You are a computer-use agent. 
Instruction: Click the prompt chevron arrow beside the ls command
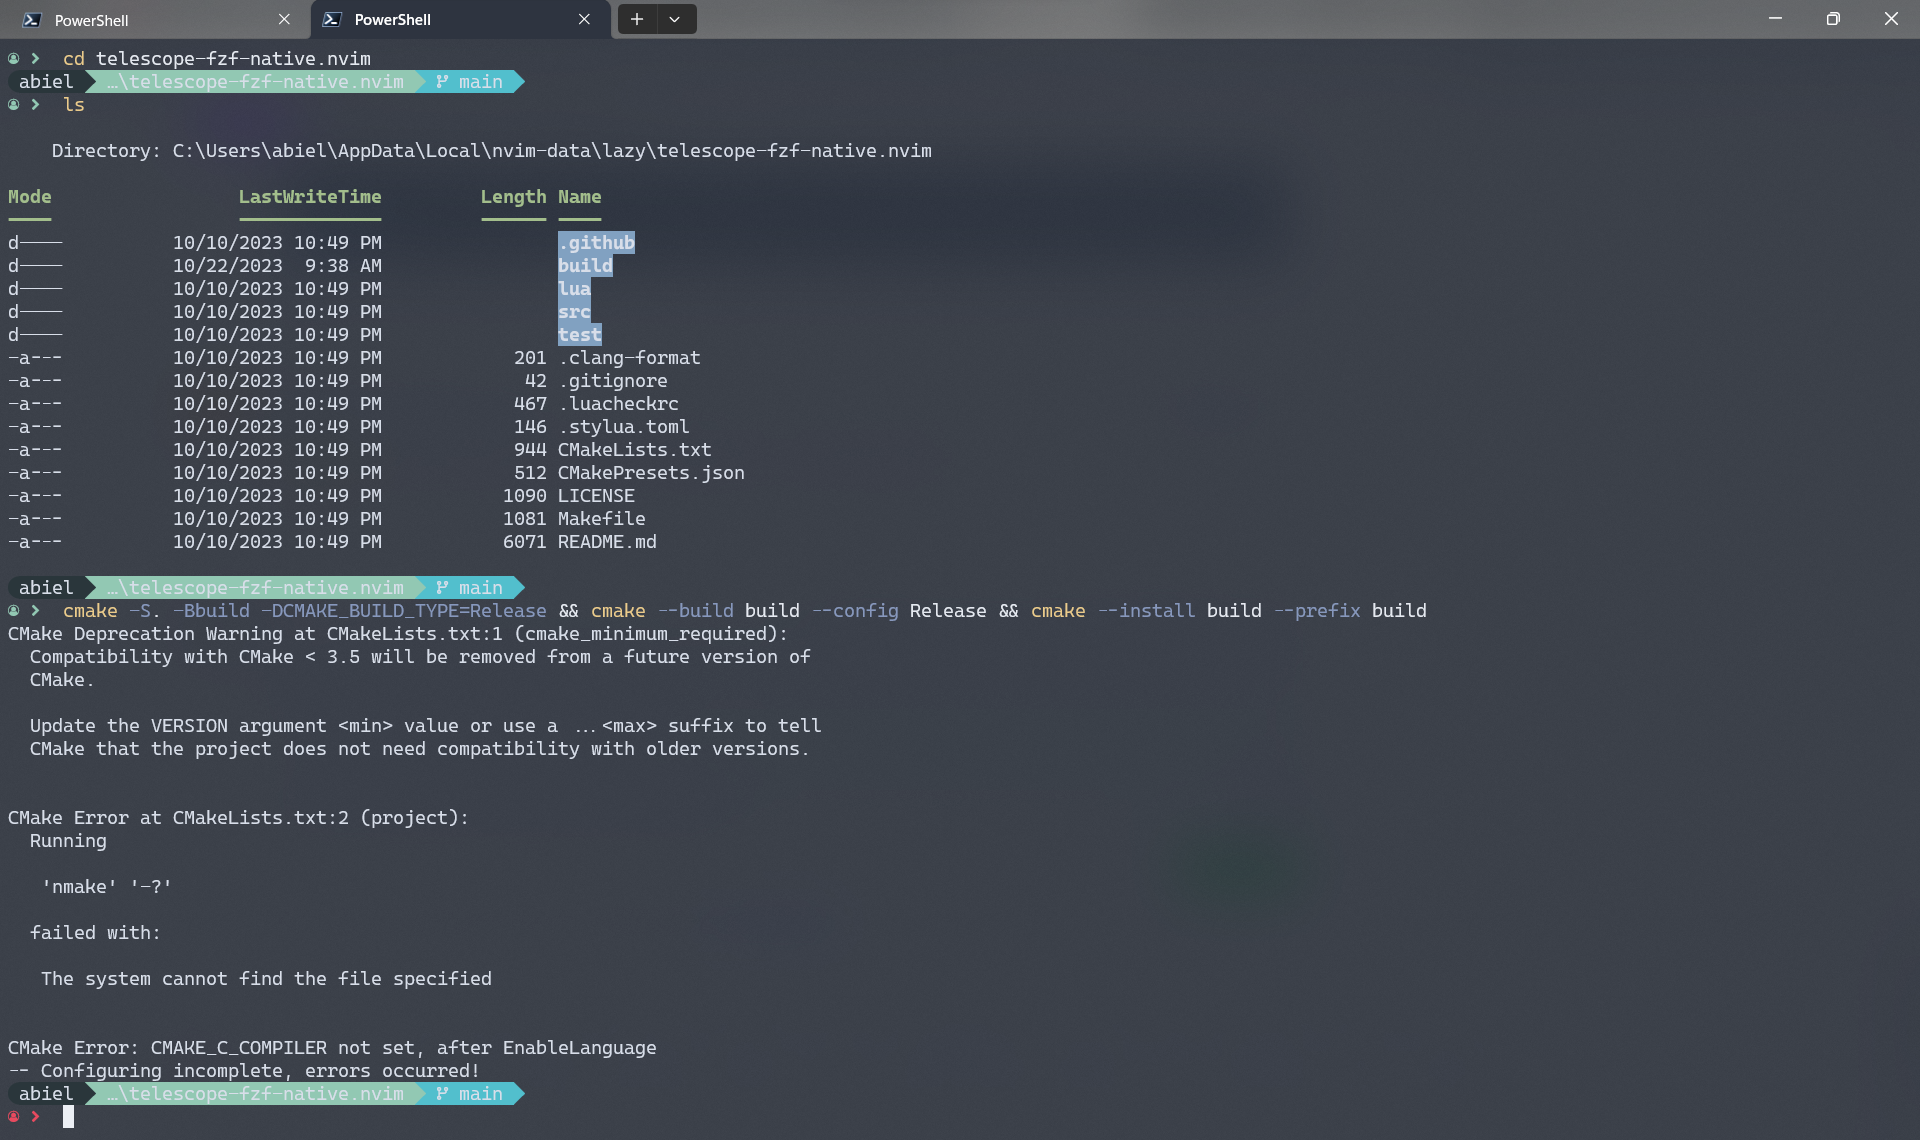(35, 104)
